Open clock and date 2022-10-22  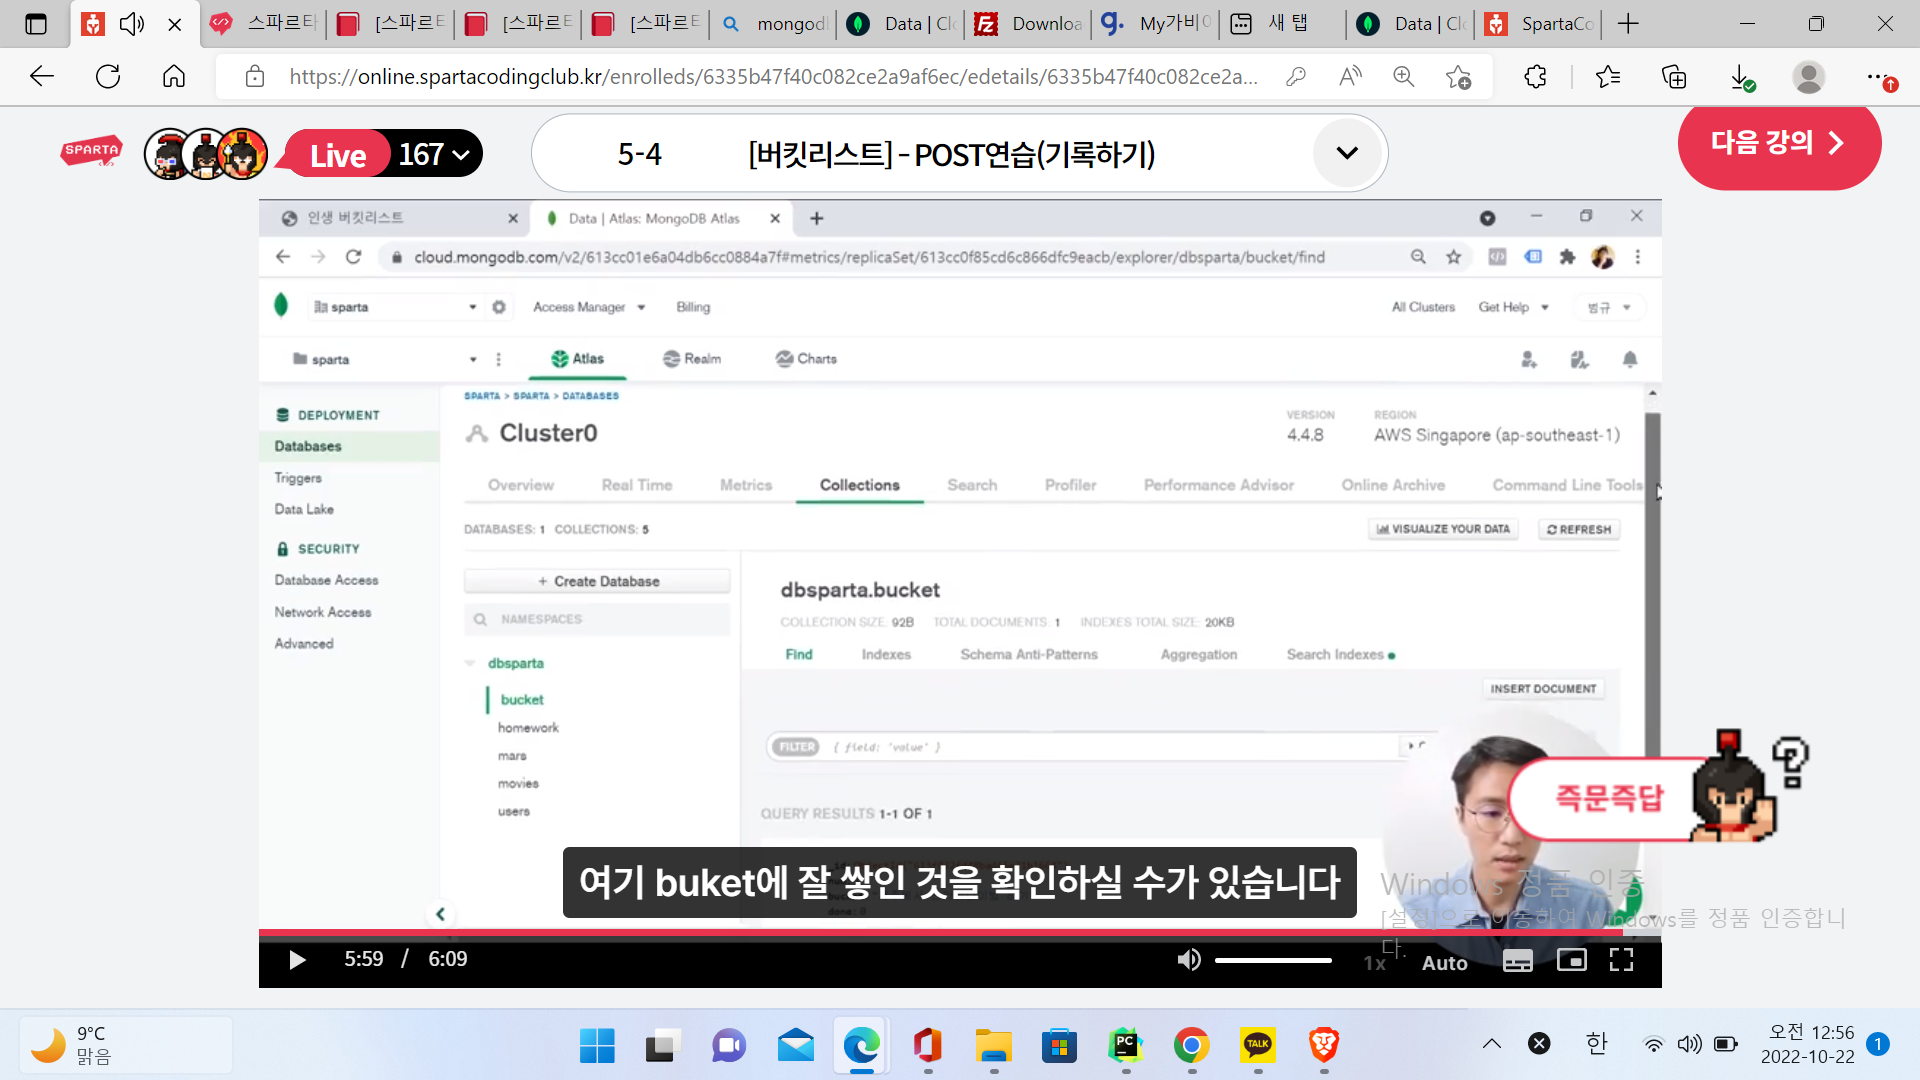pos(1807,1044)
